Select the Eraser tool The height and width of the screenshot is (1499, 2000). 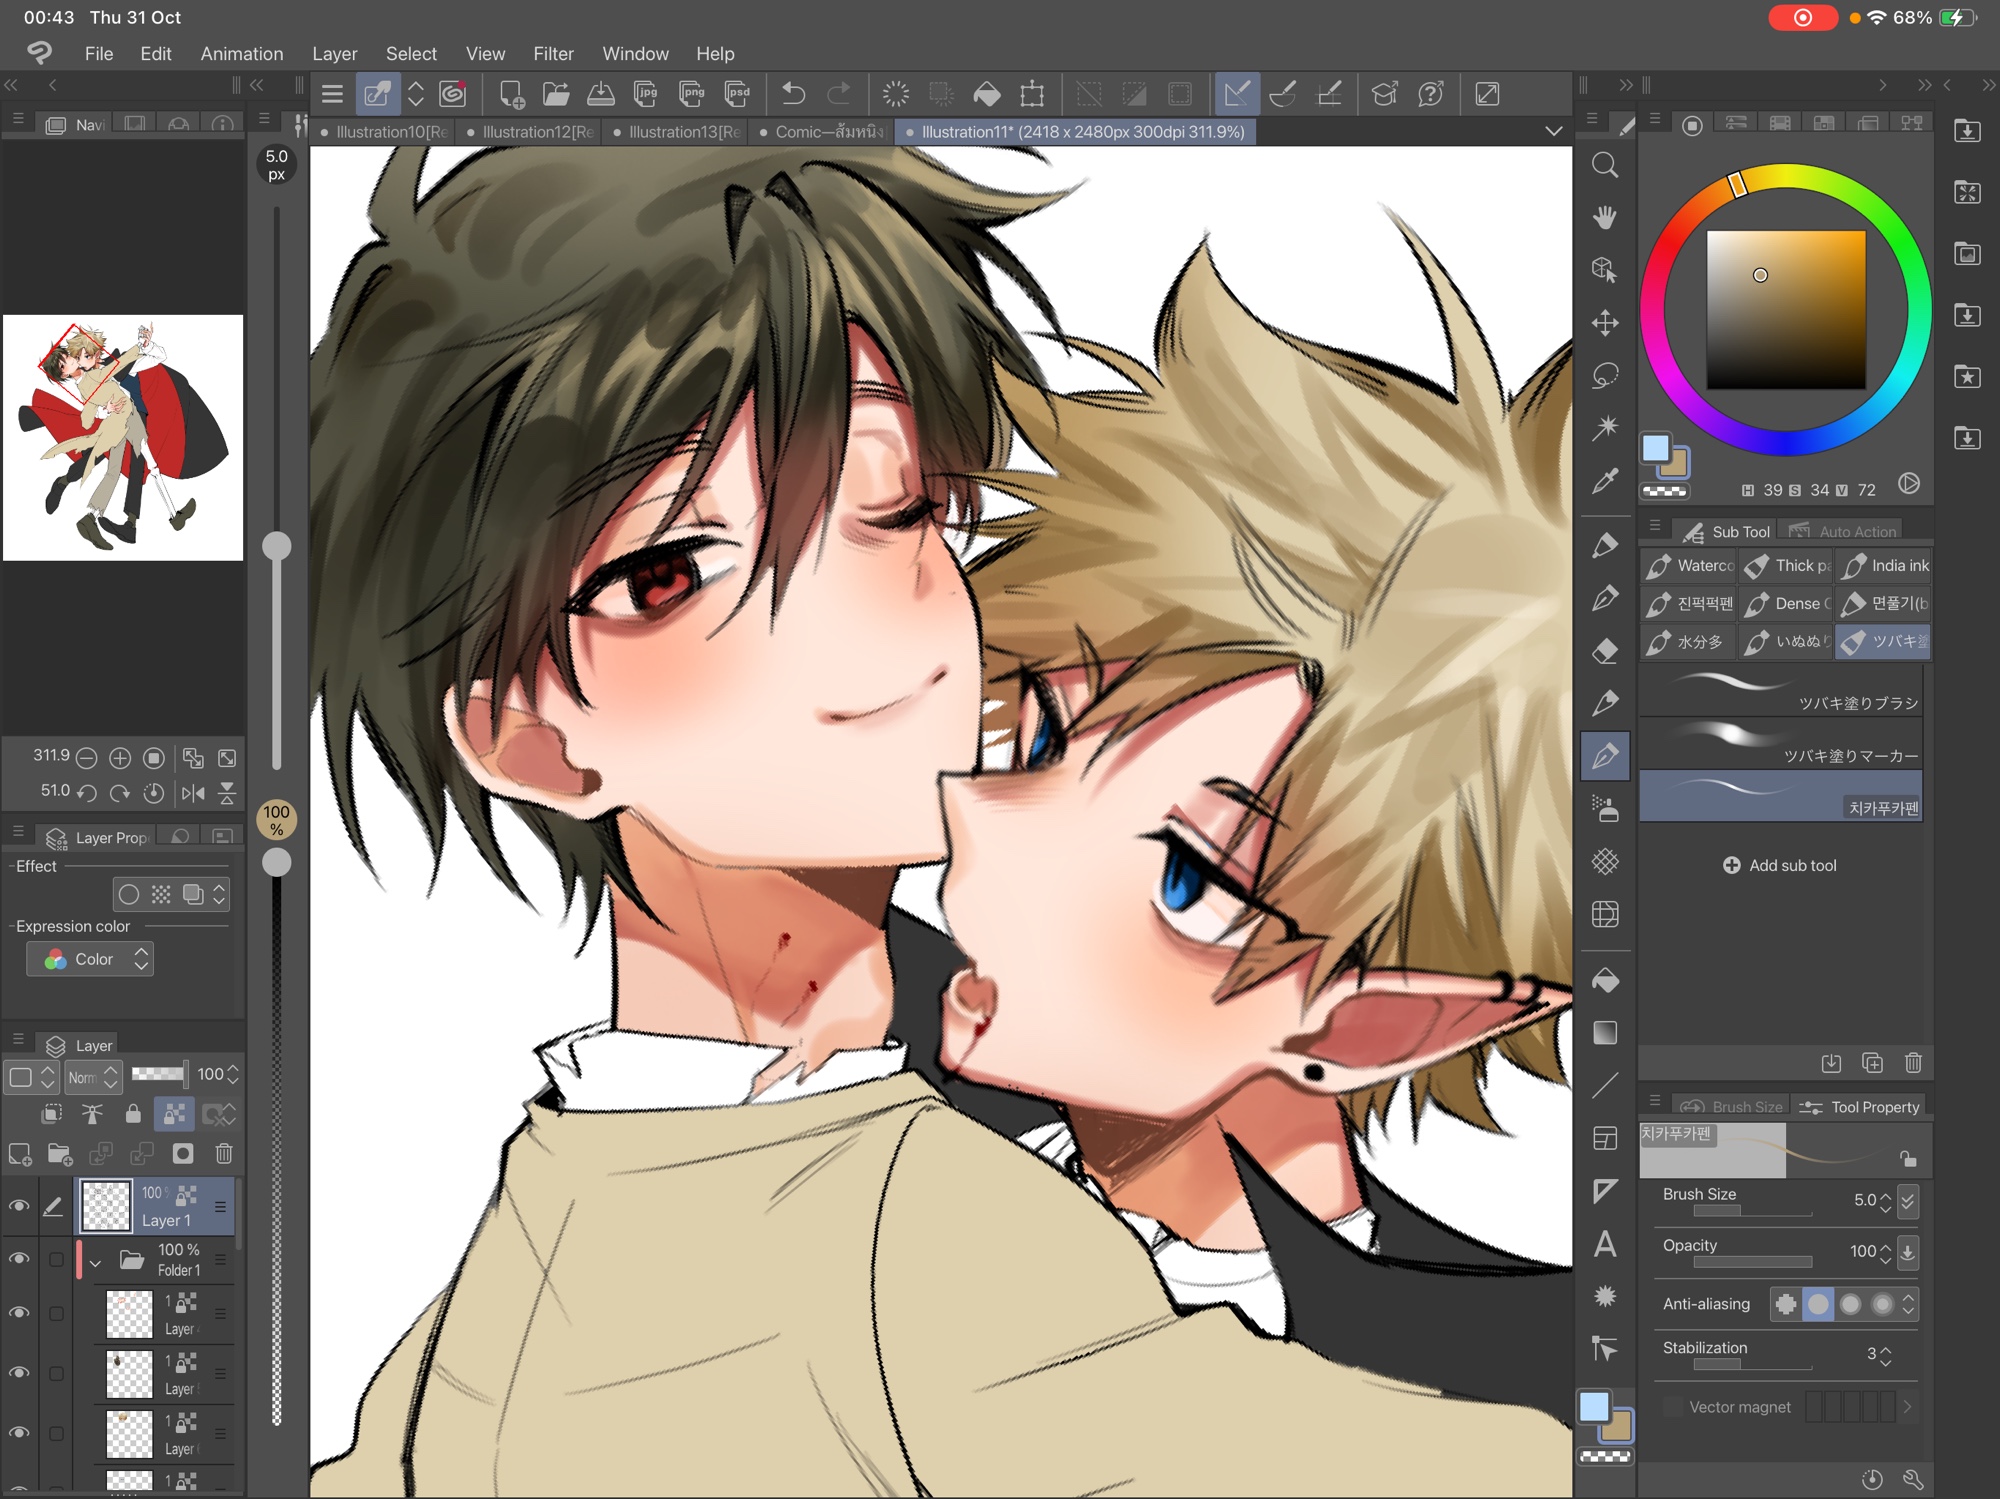[x=1604, y=651]
